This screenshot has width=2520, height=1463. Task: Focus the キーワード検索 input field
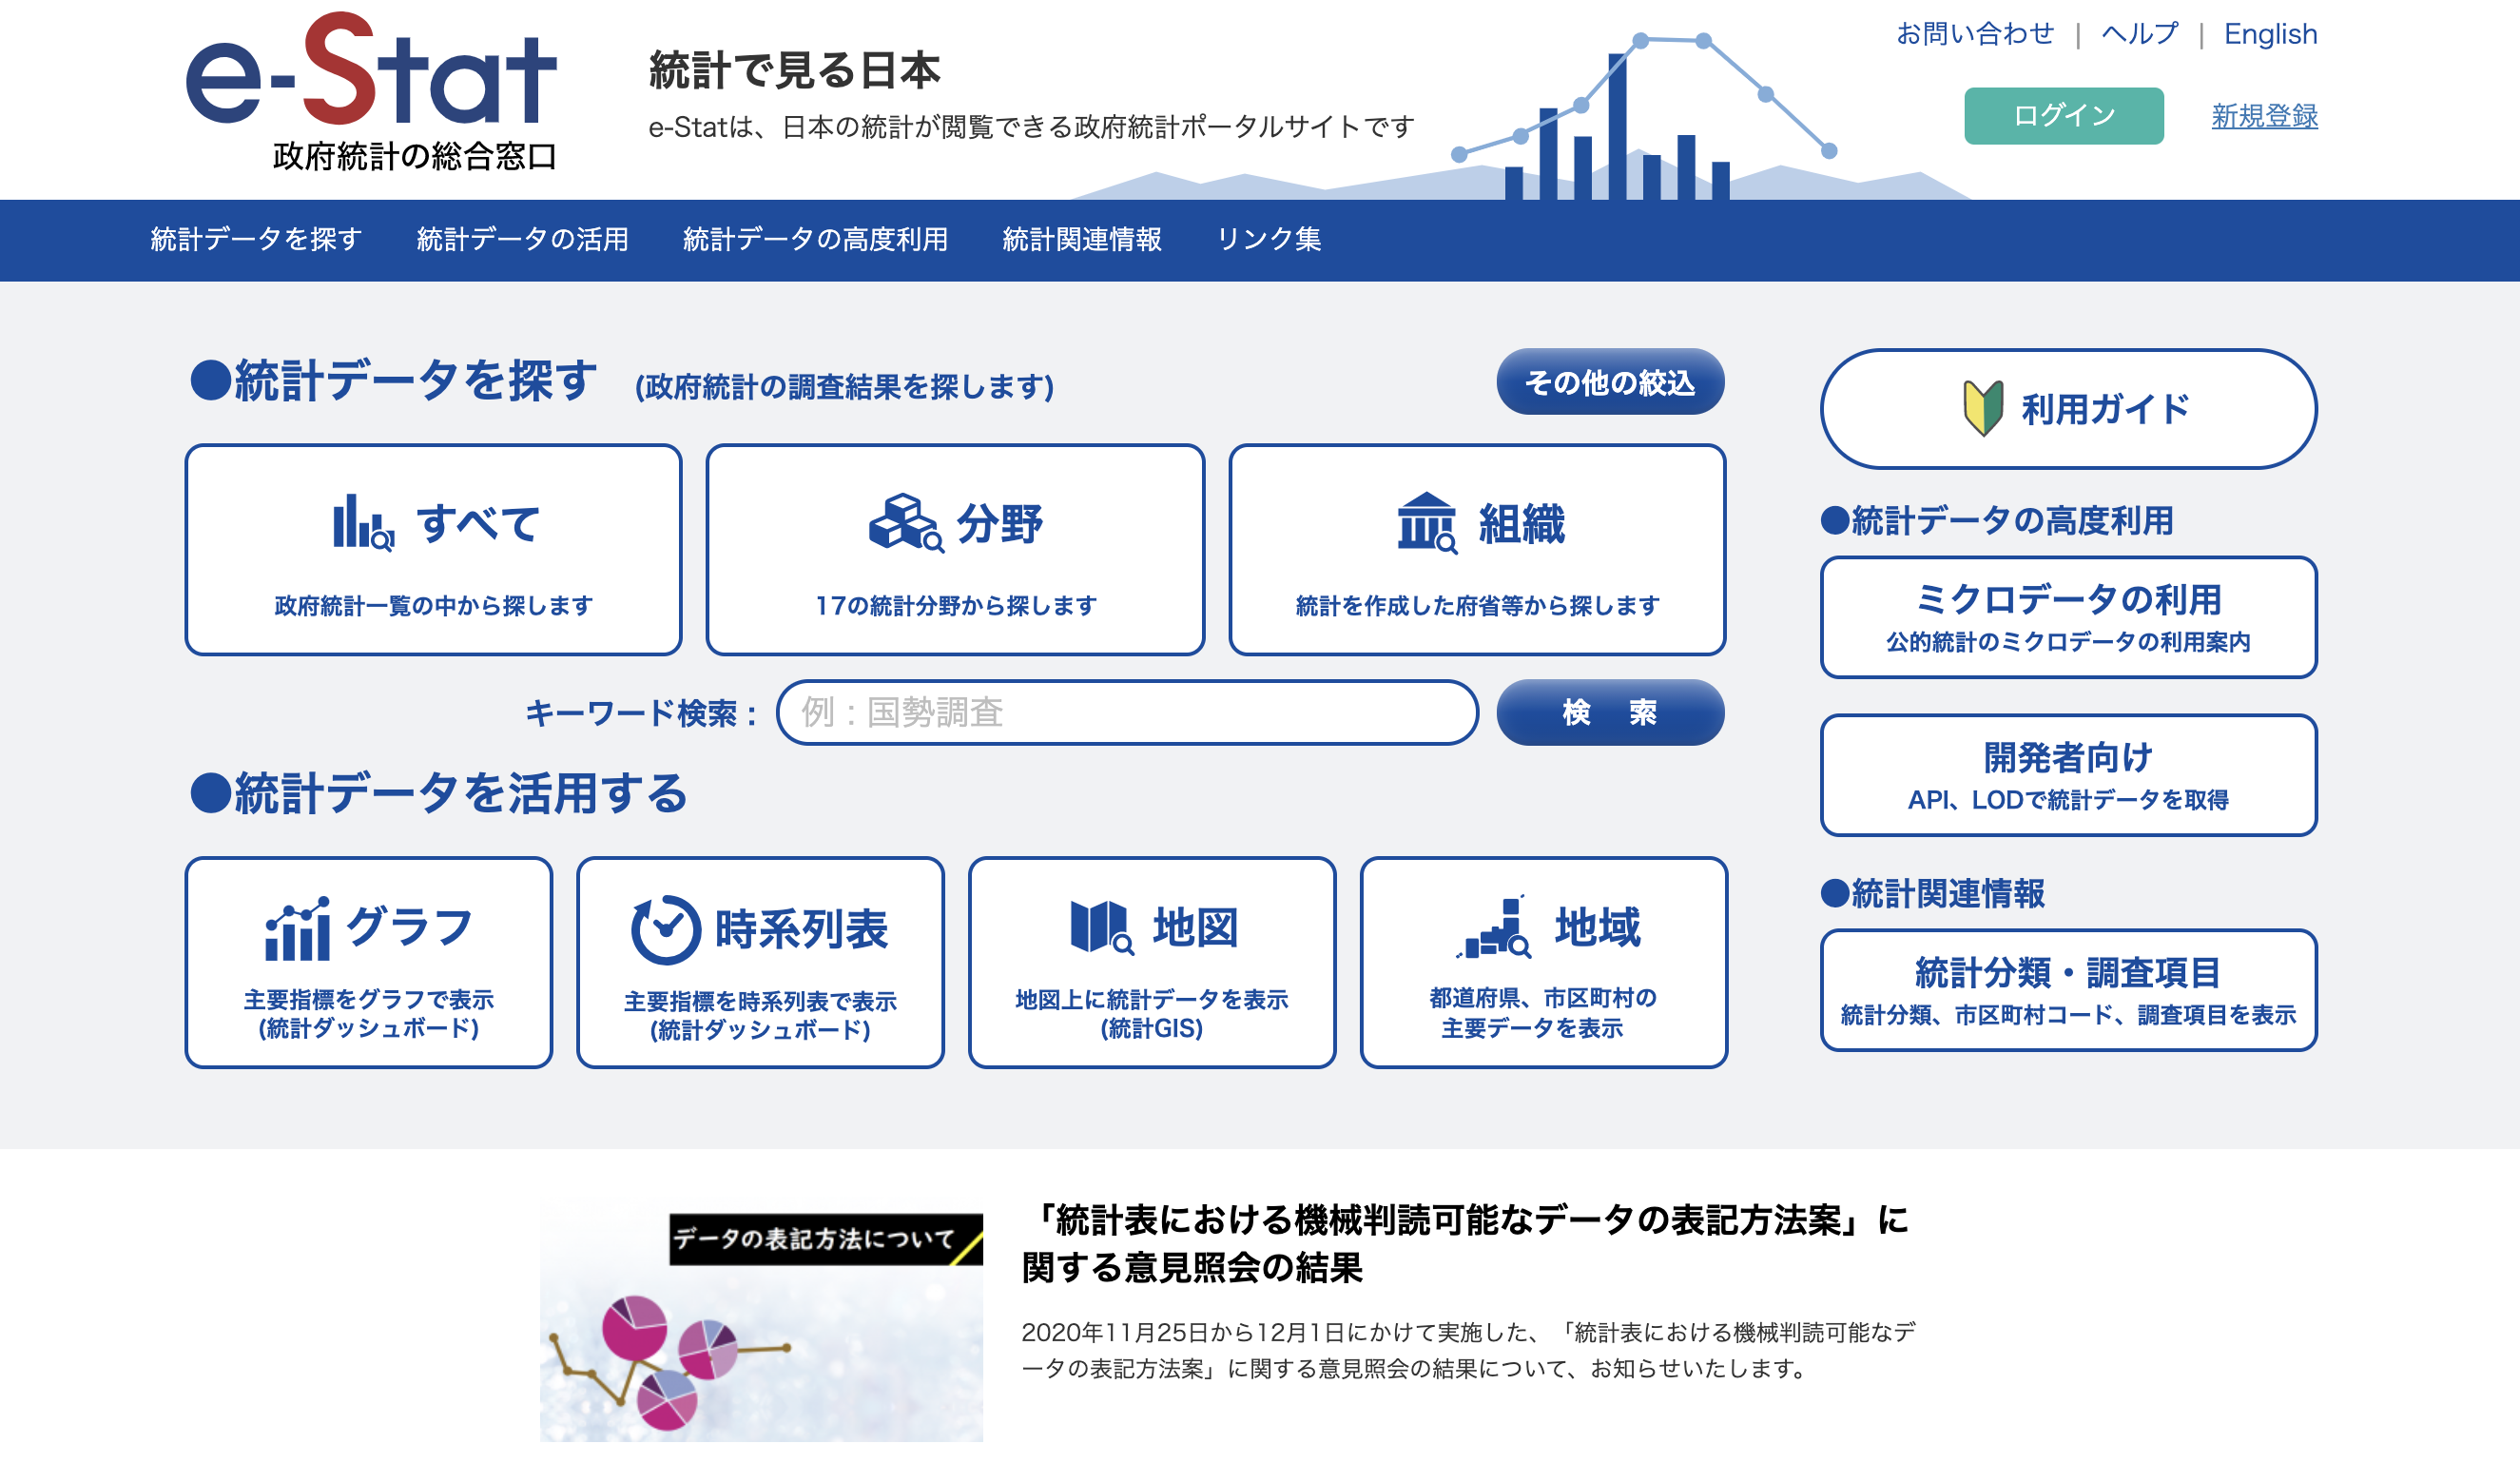coord(1127,712)
